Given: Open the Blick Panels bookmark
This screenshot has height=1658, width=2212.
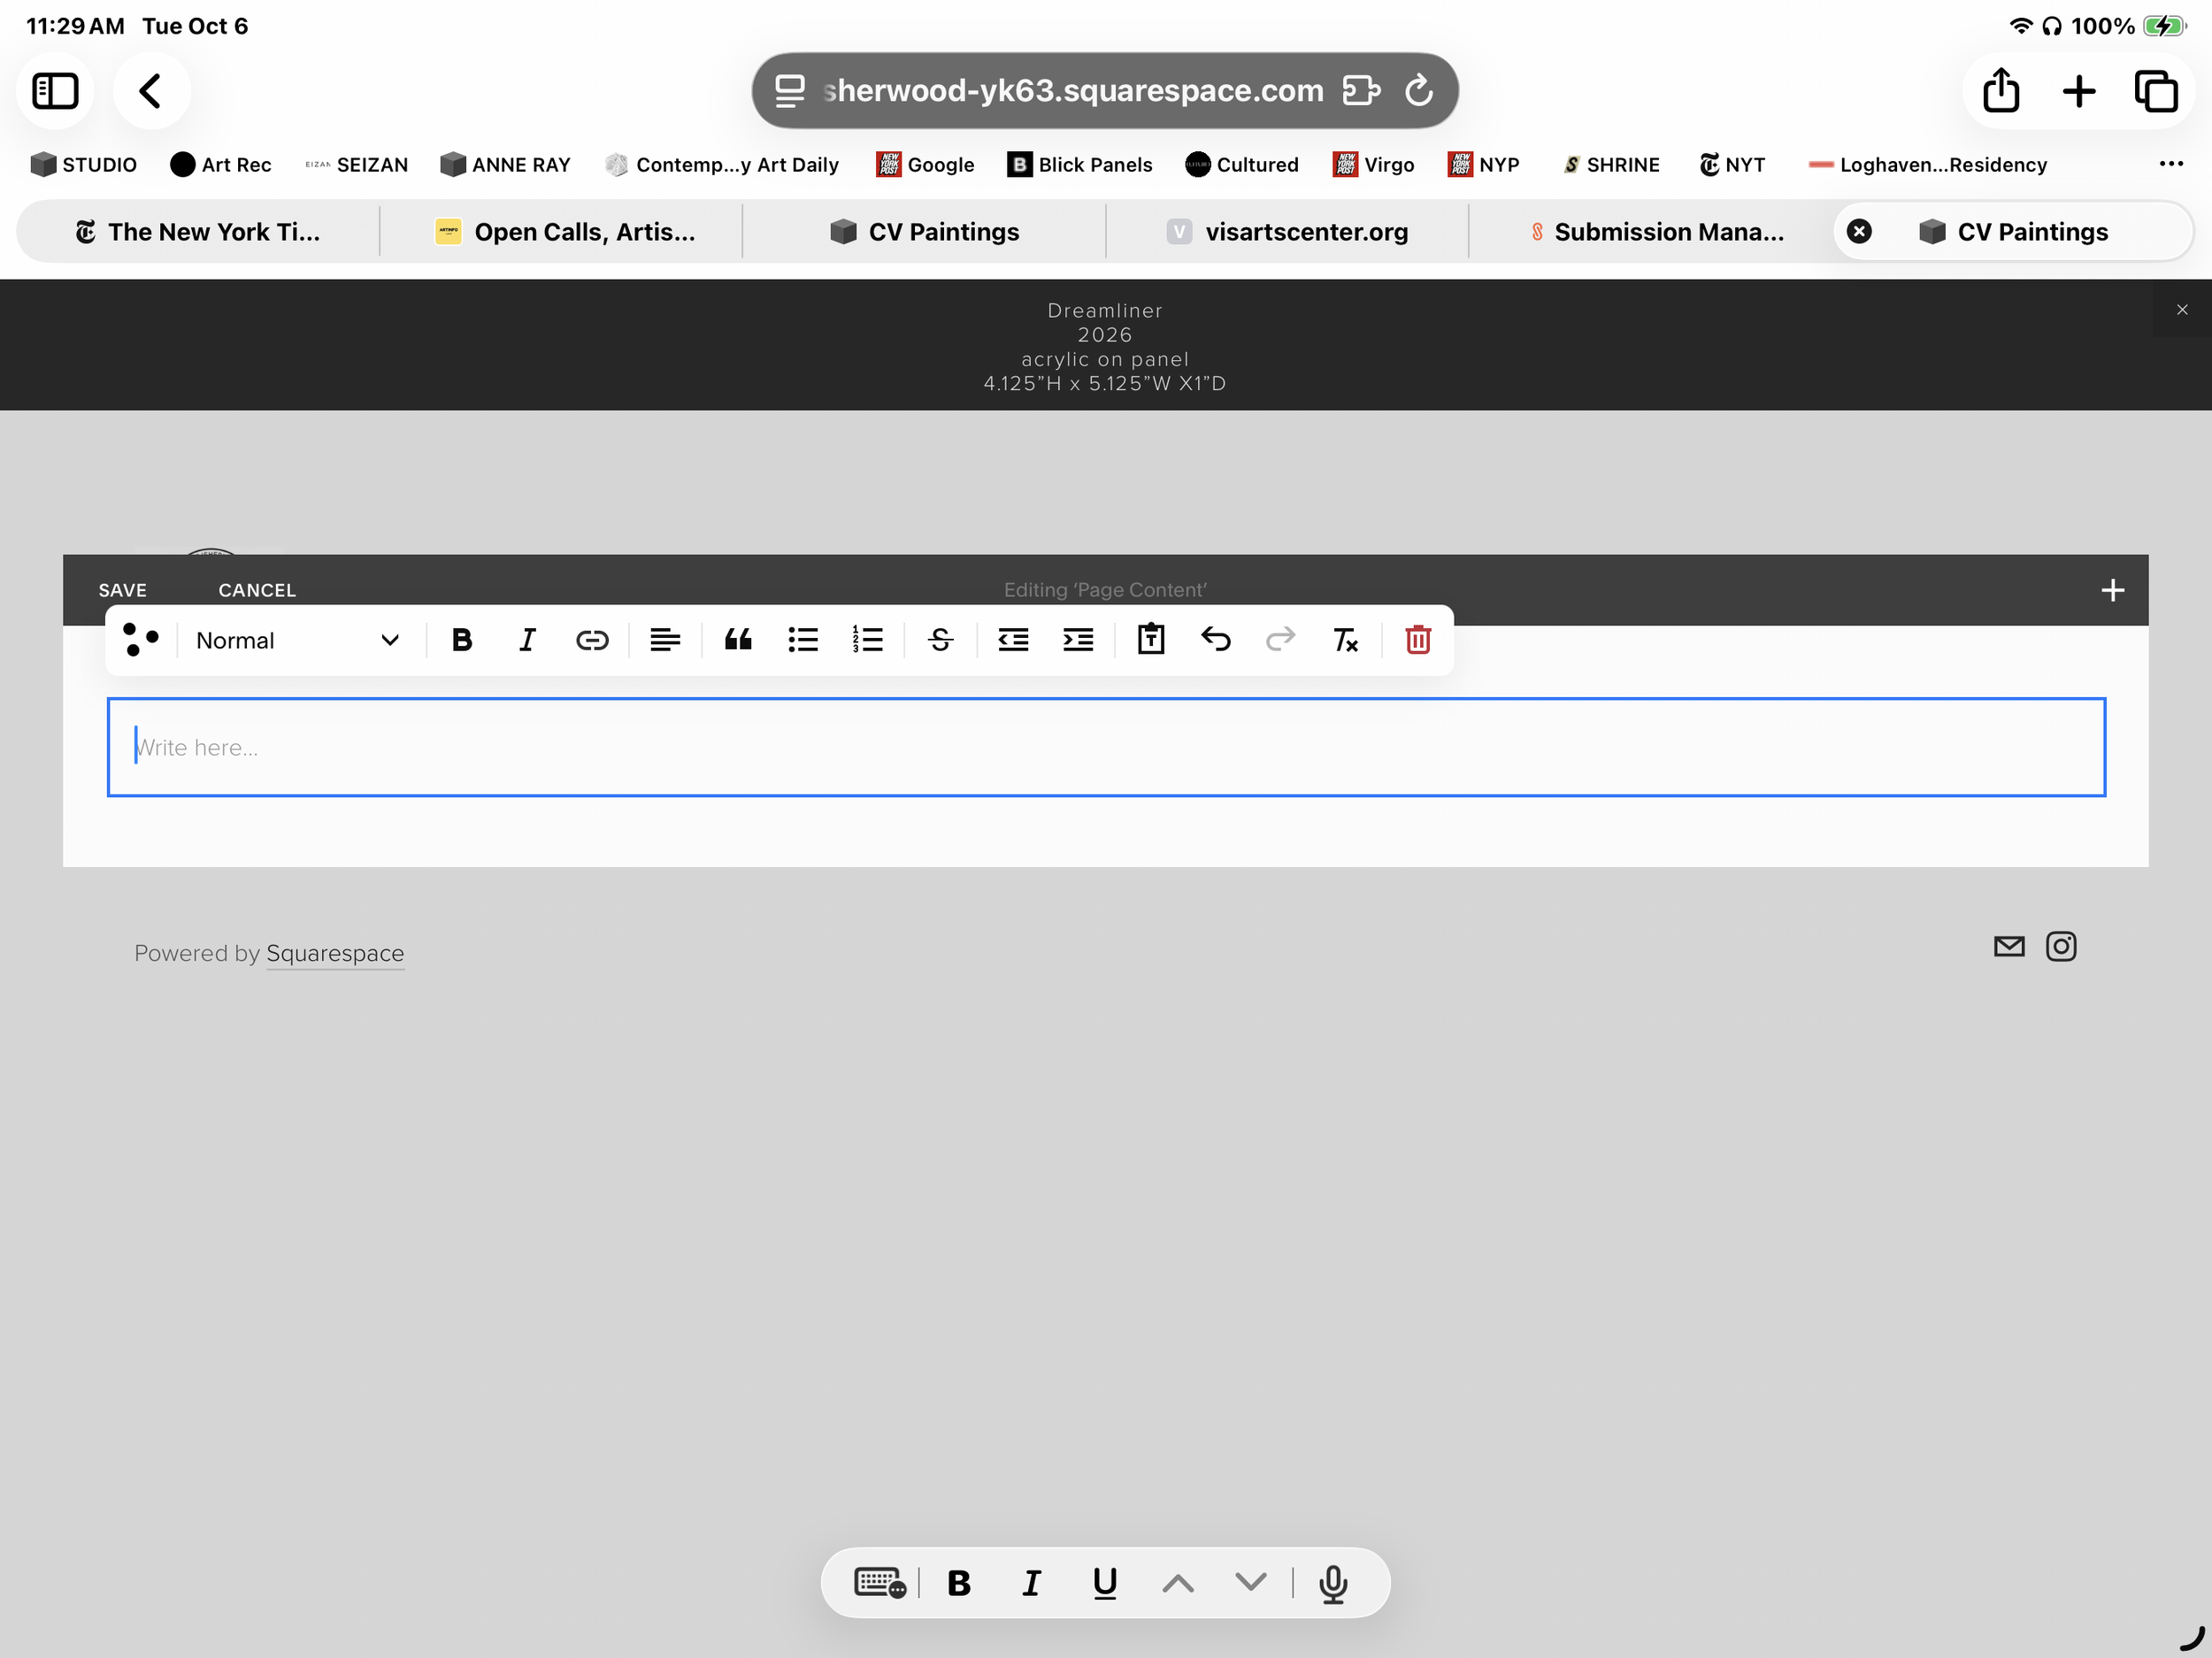Looking at the screenshot, I should click(1080, 165).
